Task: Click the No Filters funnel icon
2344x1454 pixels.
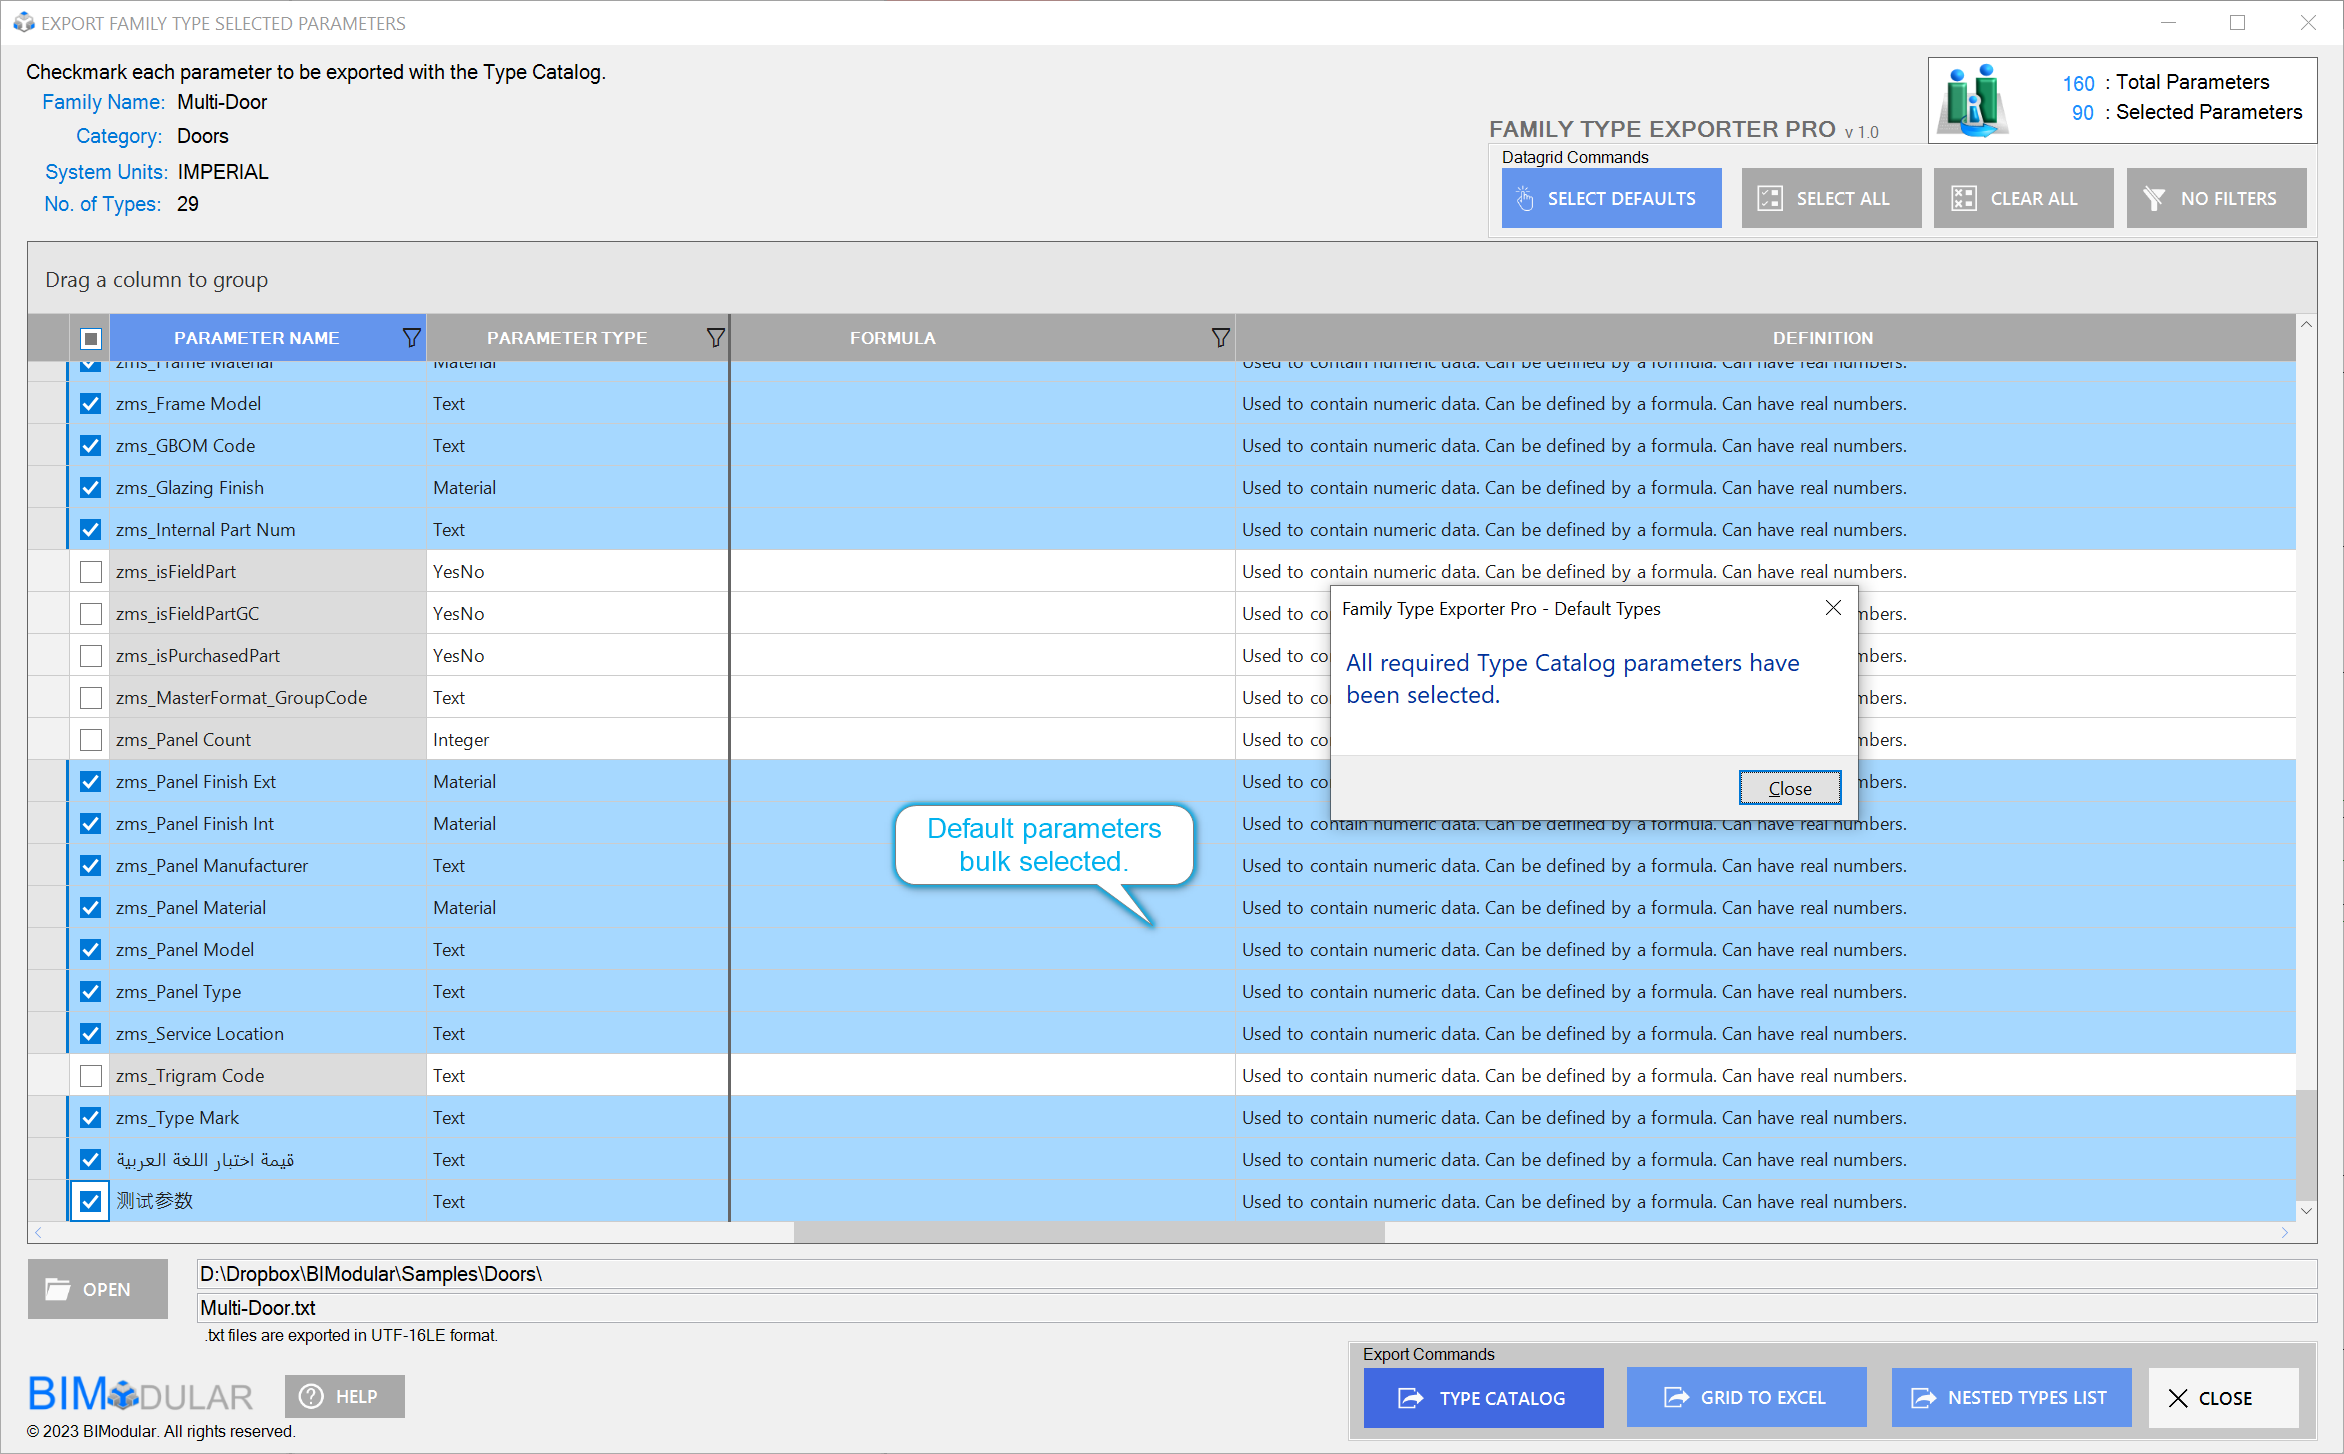Action: coord(2154,199)
